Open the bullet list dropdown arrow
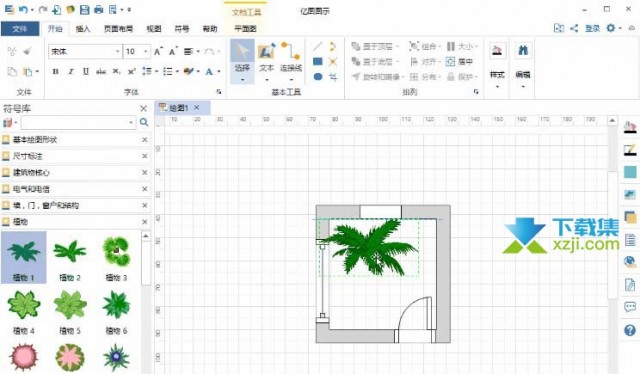Viewport: 640px width, 374px height. [177, 72]
